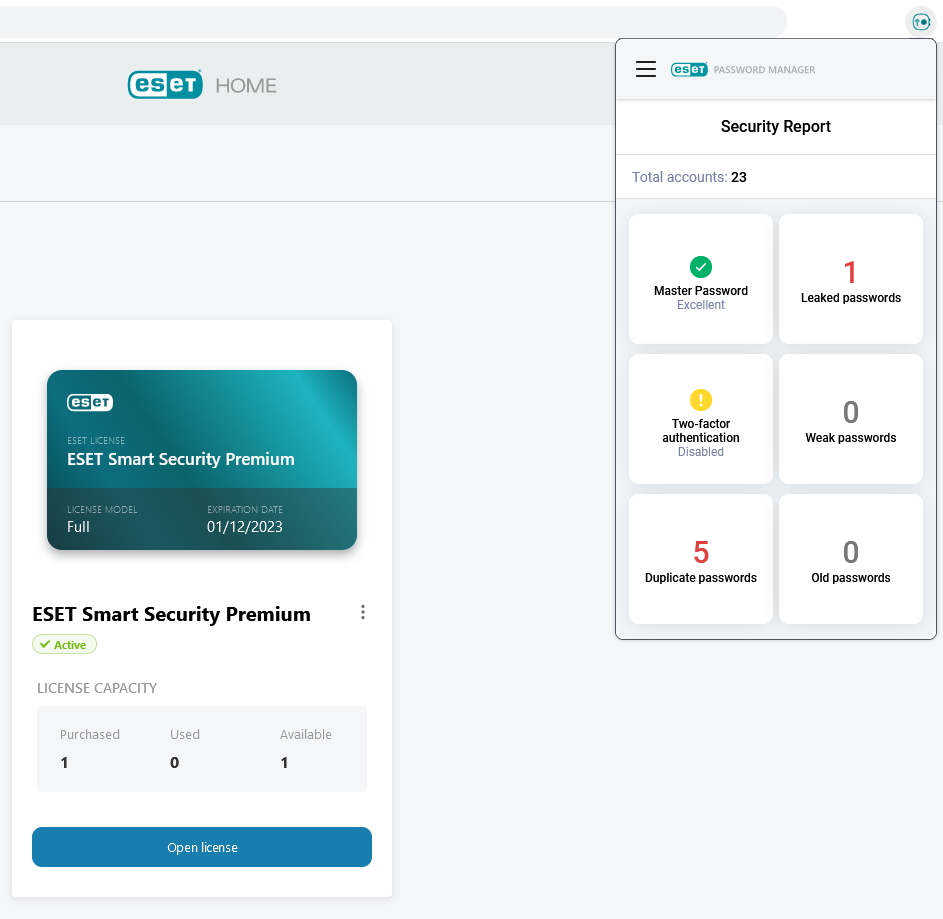The image size is (943, 919).
Task: Open the Duplicate passwords card
Action: click(x=701, y=559)
